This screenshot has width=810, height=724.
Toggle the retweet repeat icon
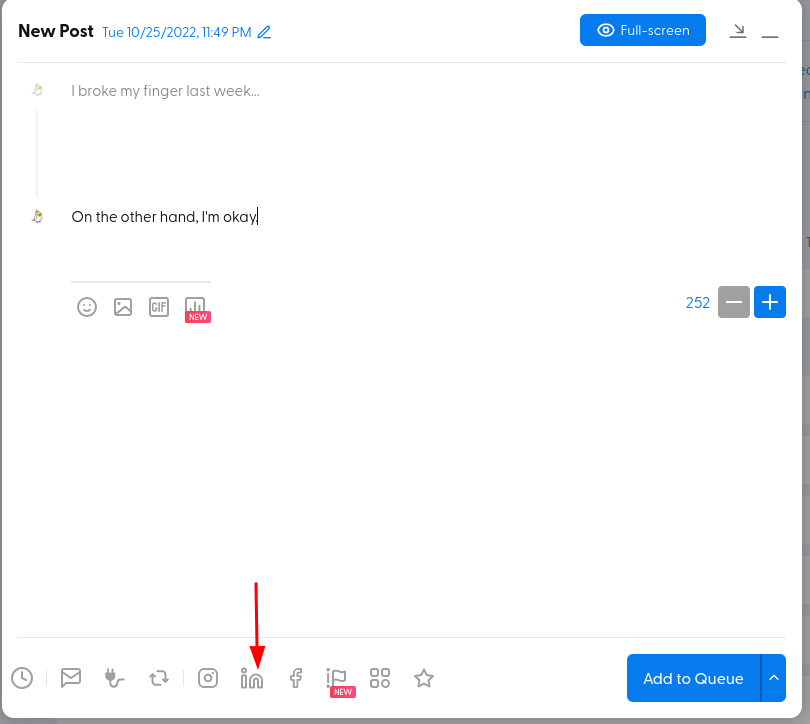pyautogui.click(x=159, y=678)
